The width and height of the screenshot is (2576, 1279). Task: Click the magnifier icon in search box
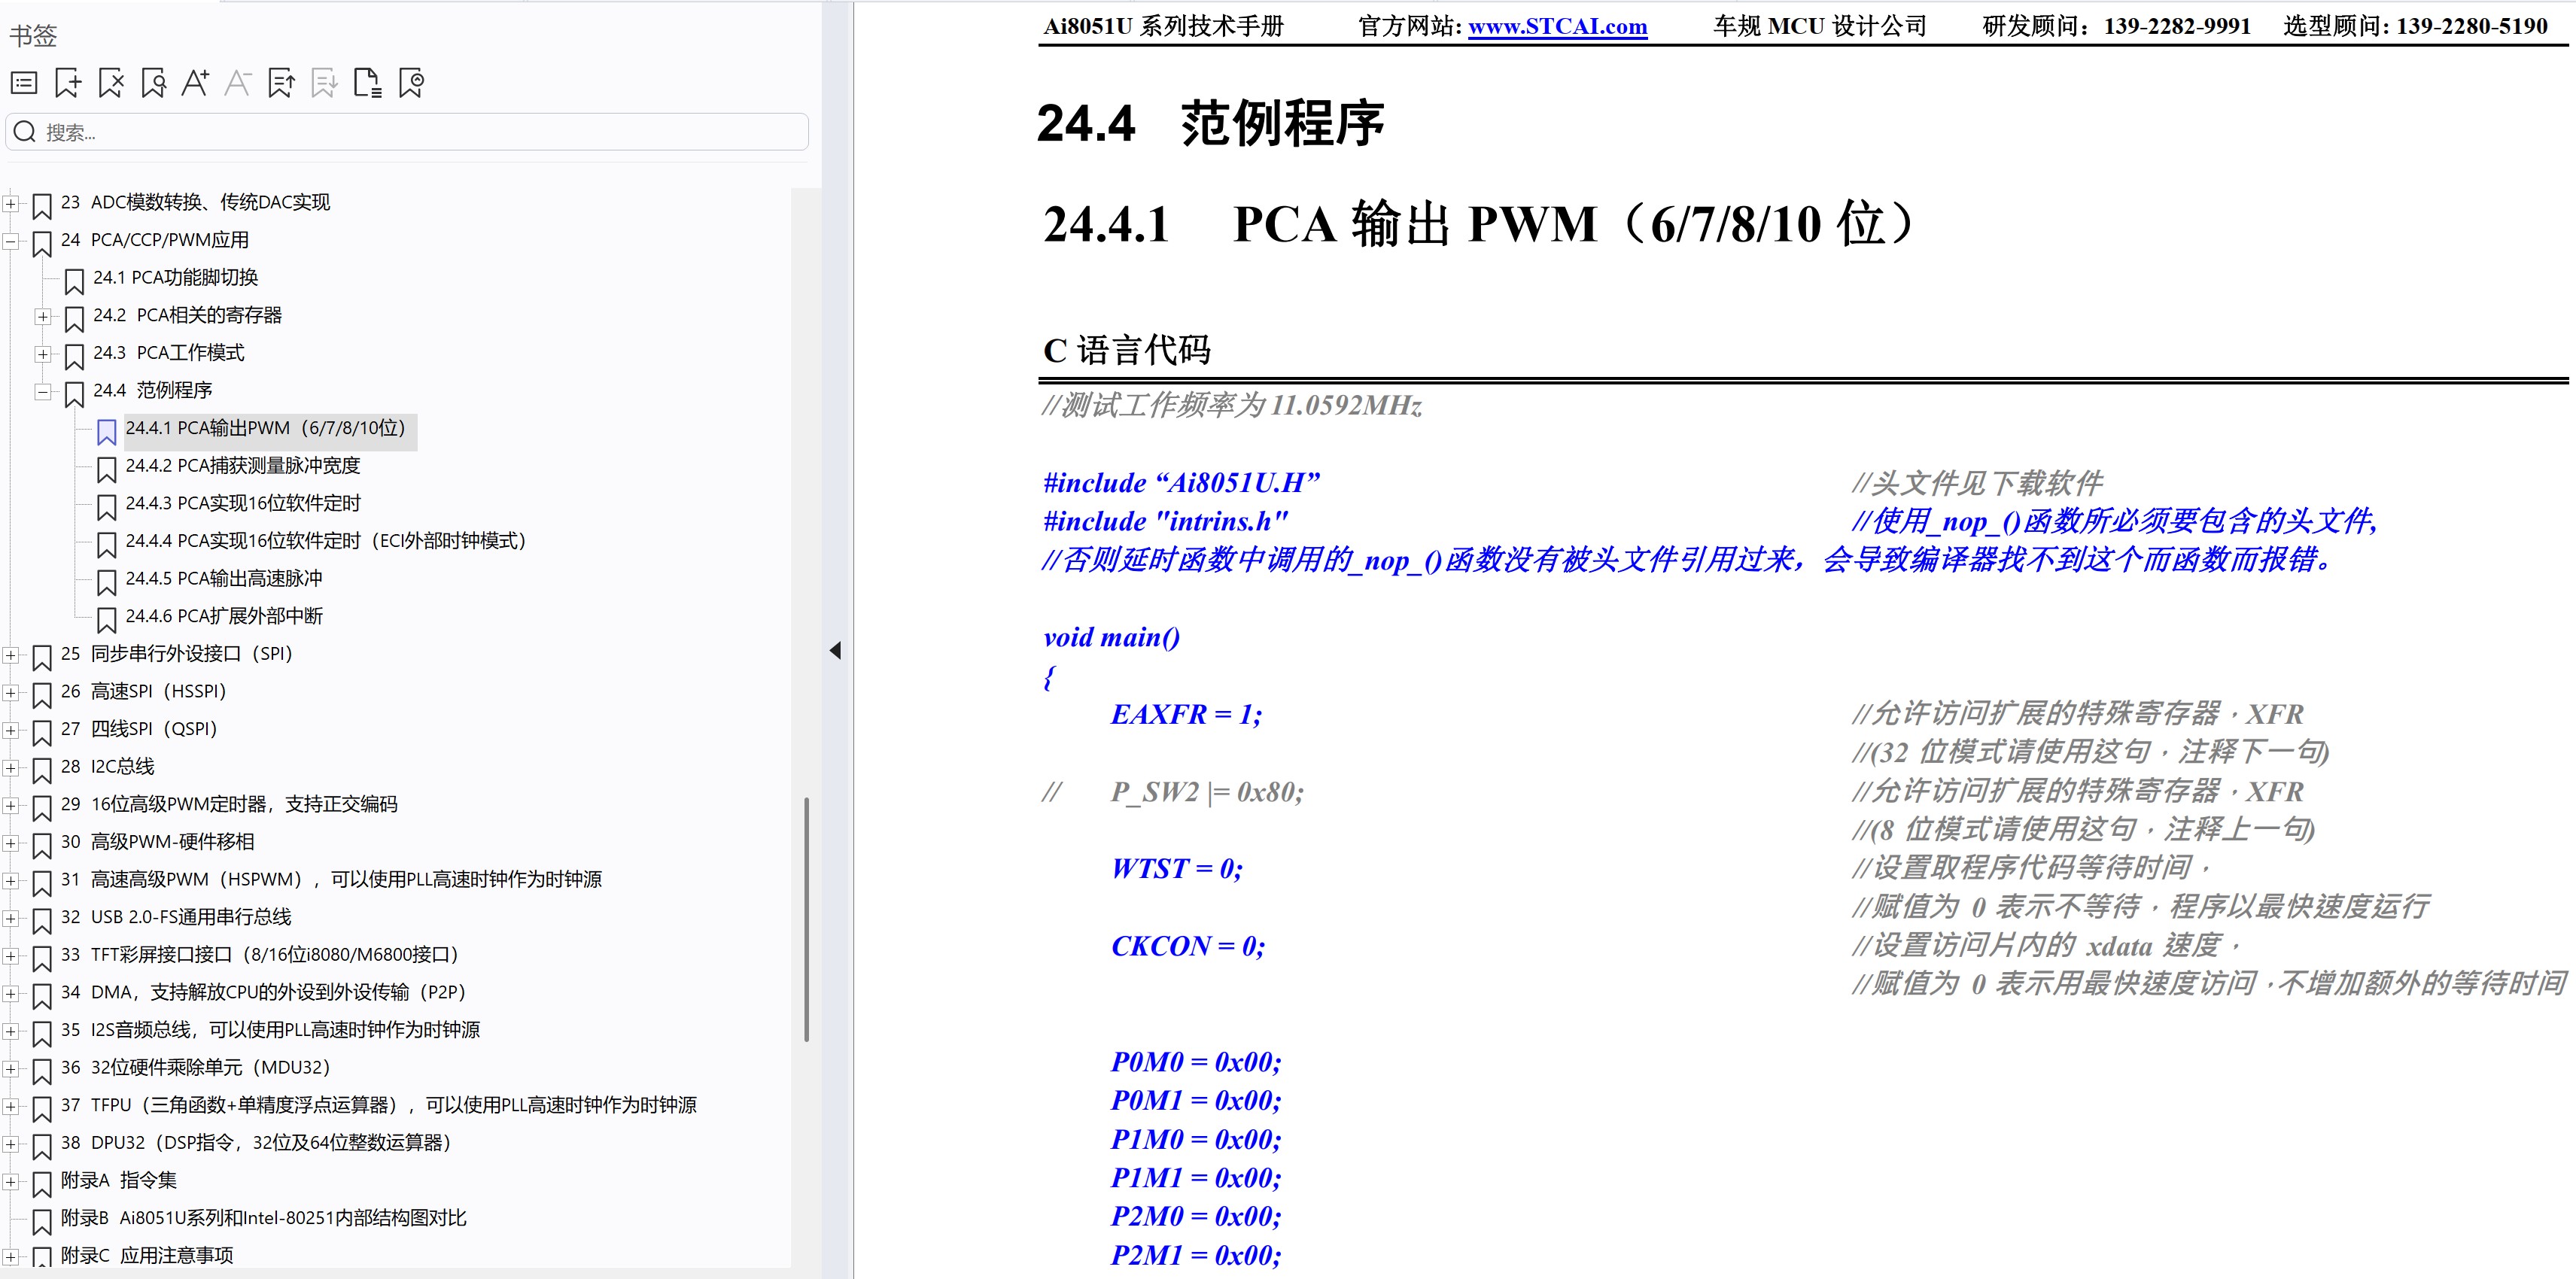click(26, 132)
